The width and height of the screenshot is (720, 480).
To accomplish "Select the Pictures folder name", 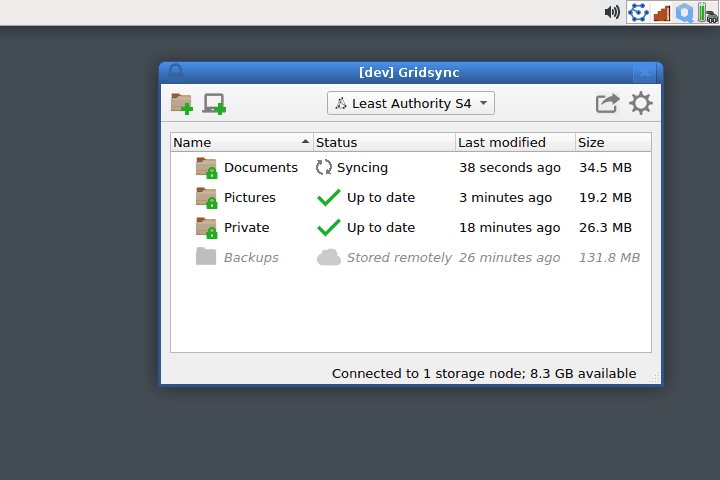I will point(250,198).
